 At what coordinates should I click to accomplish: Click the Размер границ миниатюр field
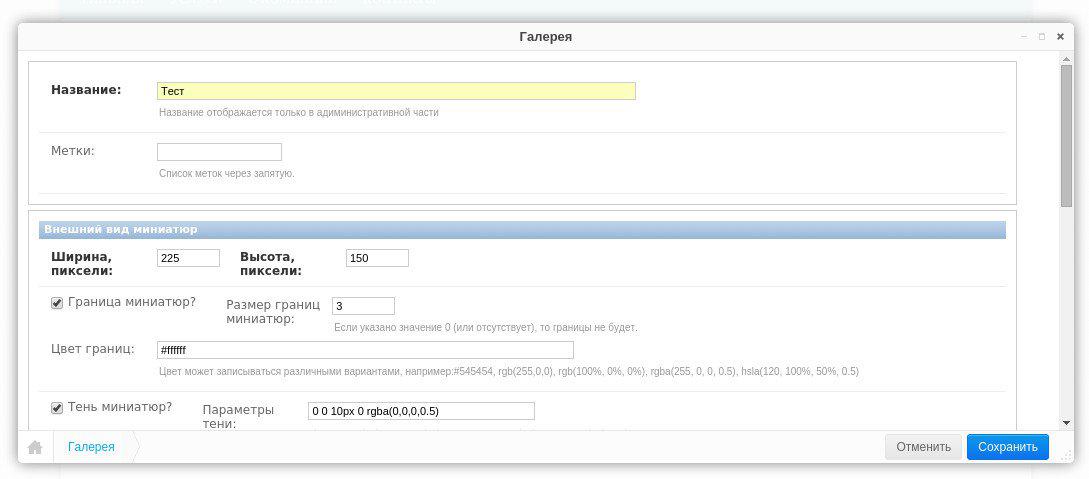[x=363, y=306]
